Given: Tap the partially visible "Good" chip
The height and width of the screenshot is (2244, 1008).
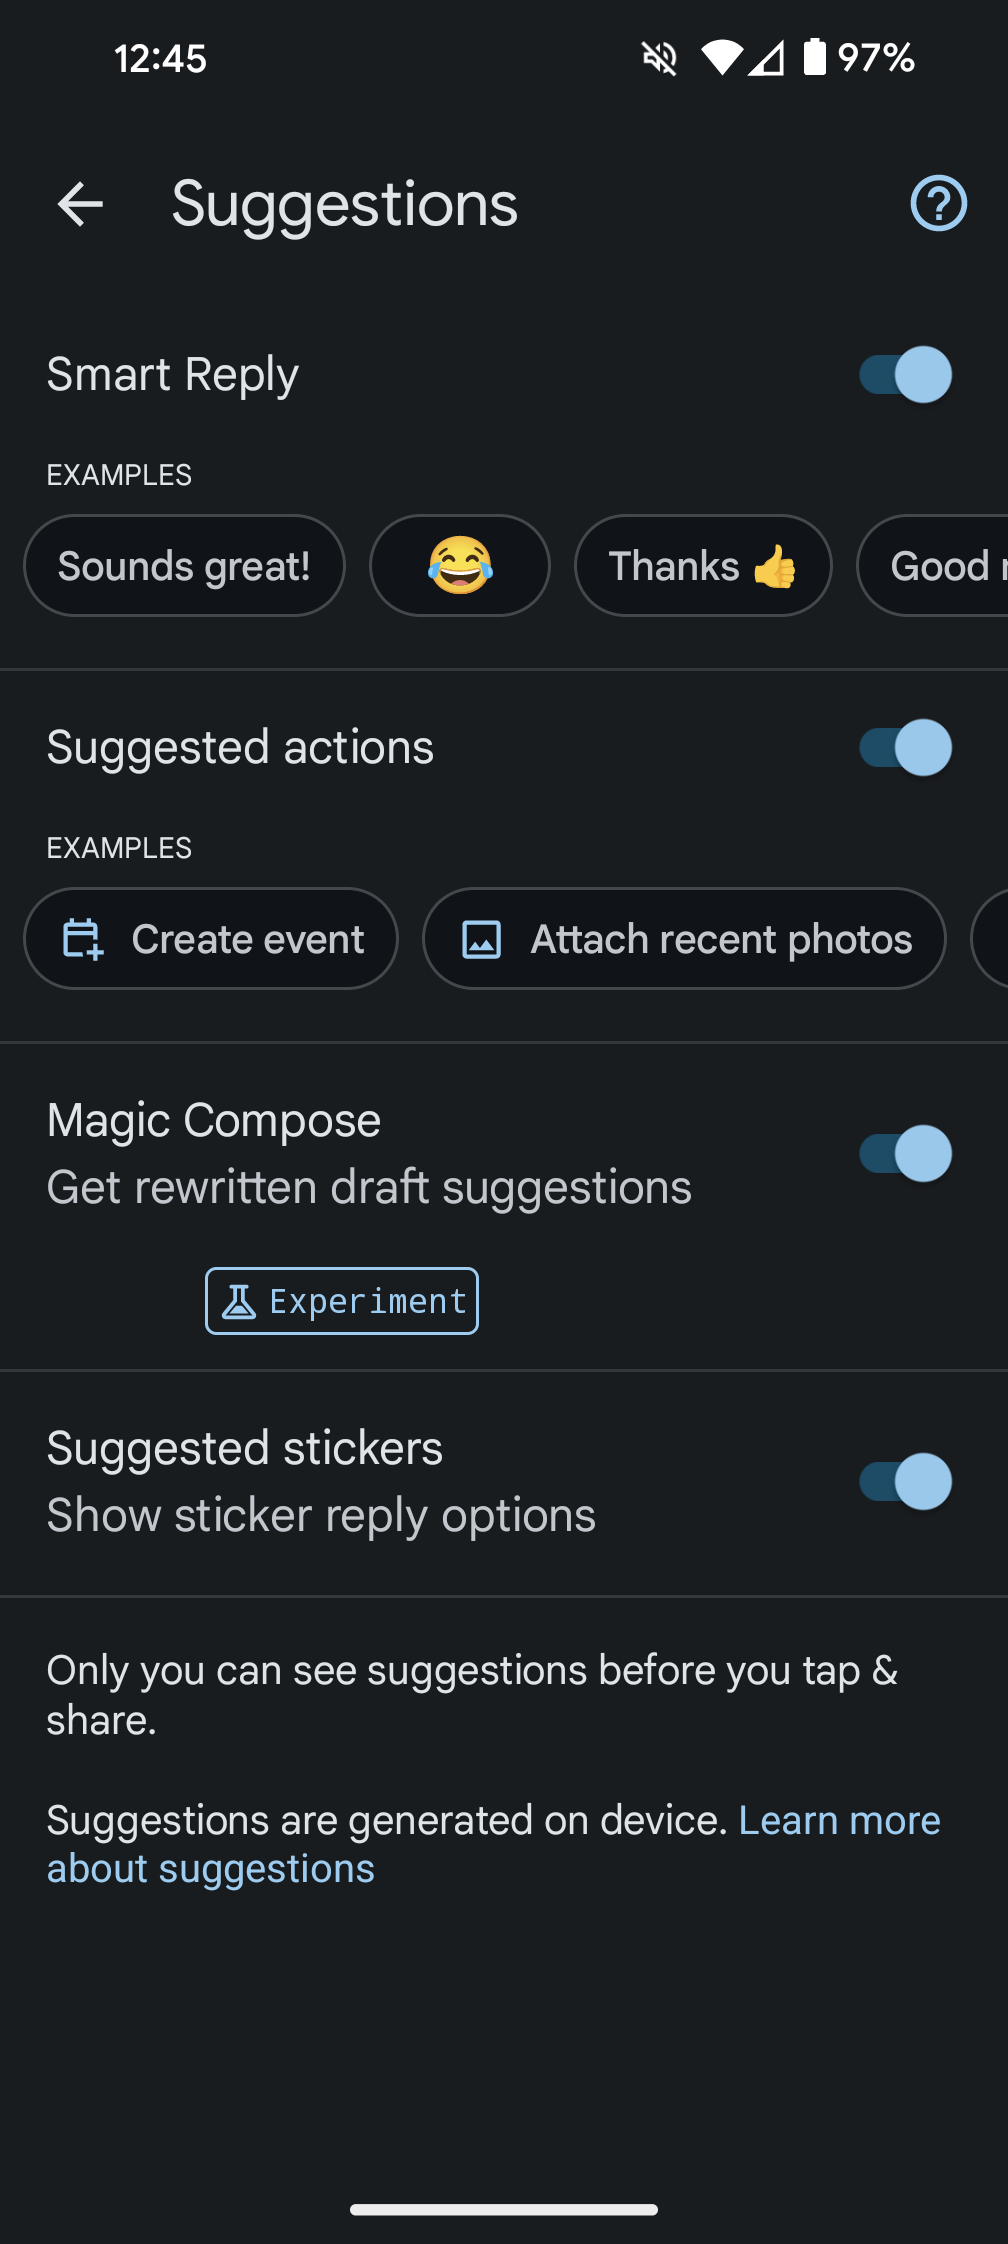Looking at the screenshot, I should [933, 566].
